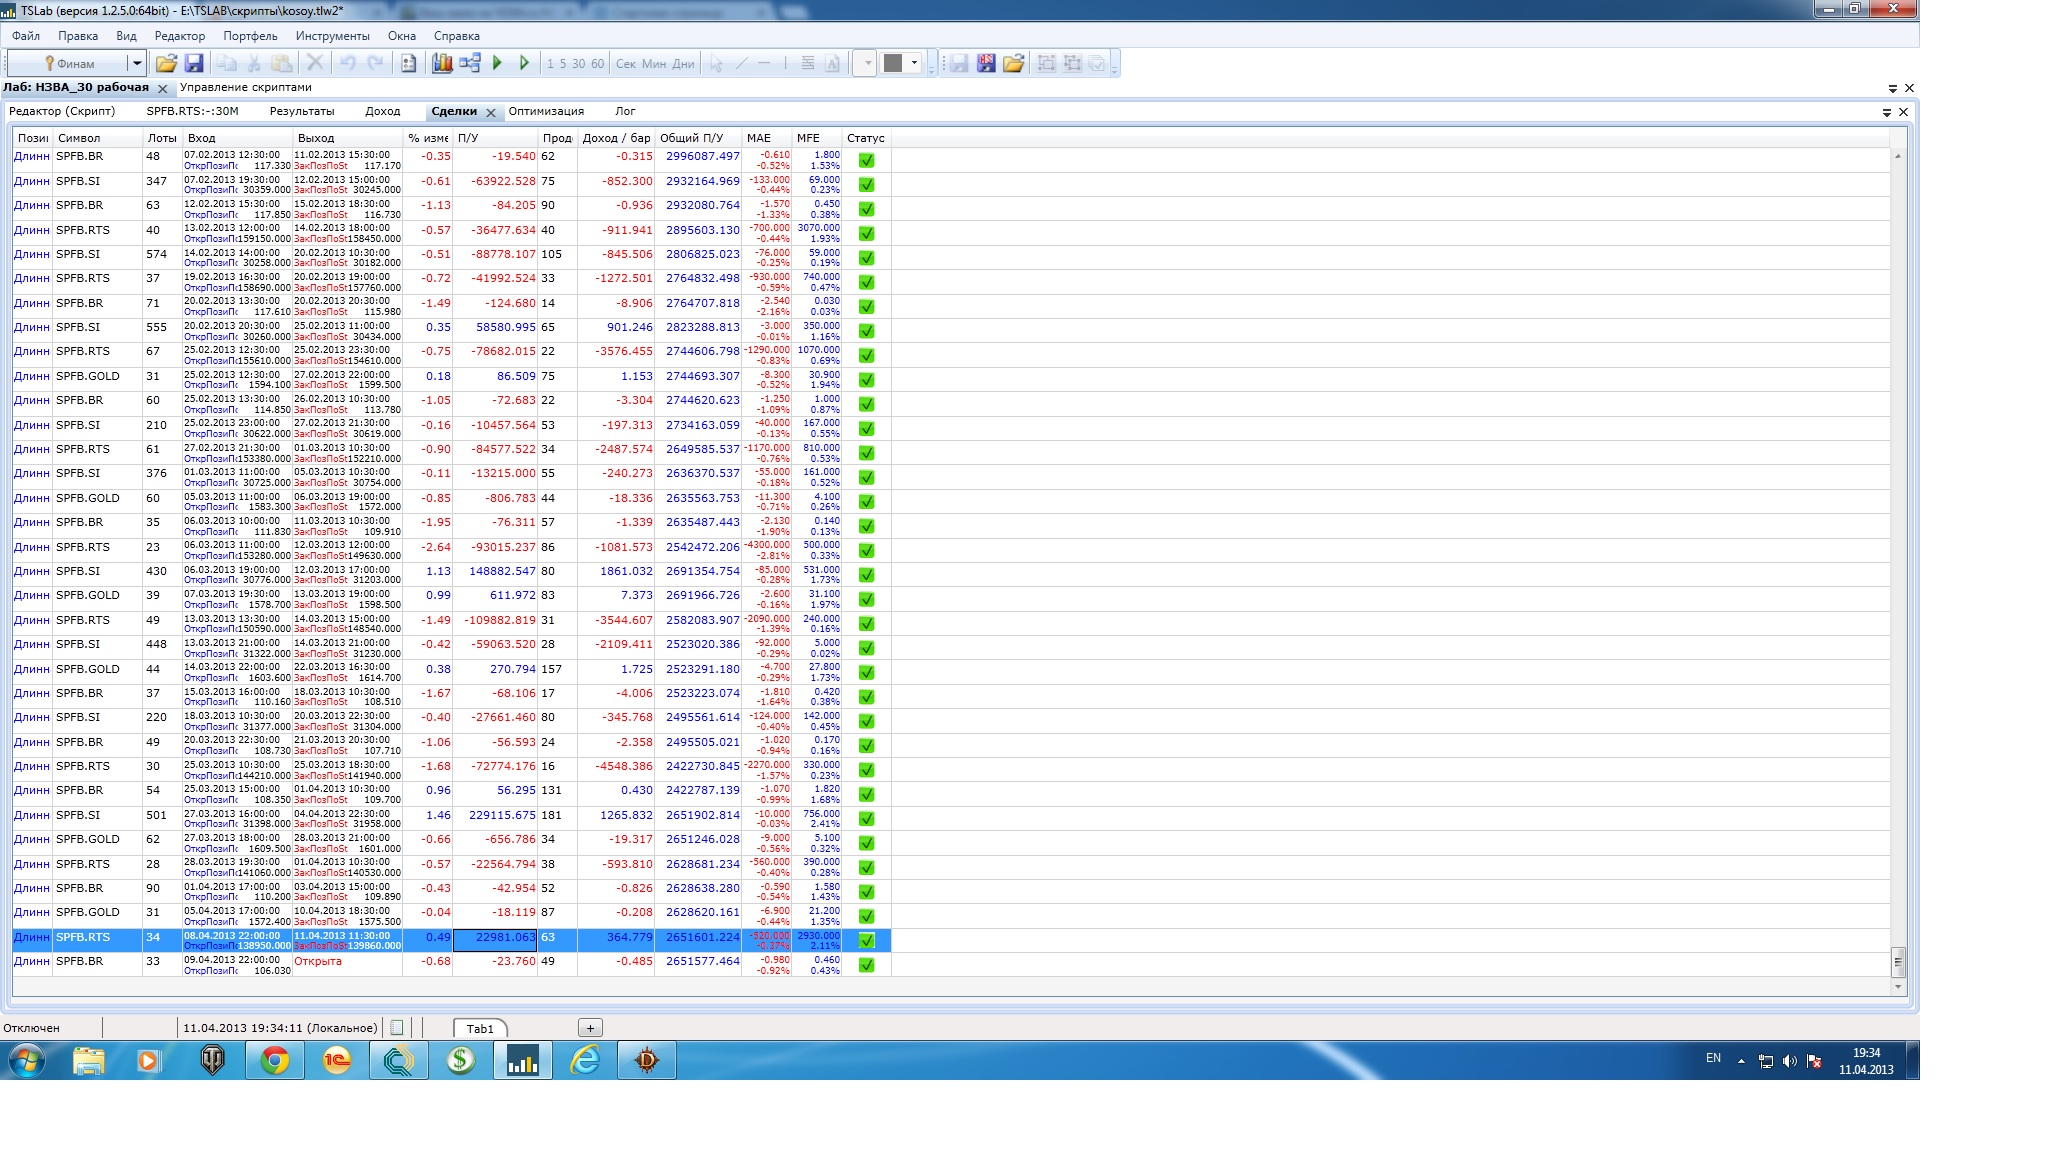Click the blocks diagram toolbar icon
The height and width of the screenshot is (1152, 2060).
470,63
